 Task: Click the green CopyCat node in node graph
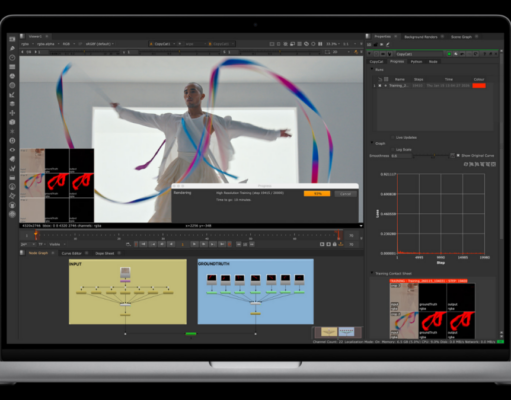coord(191,333)
